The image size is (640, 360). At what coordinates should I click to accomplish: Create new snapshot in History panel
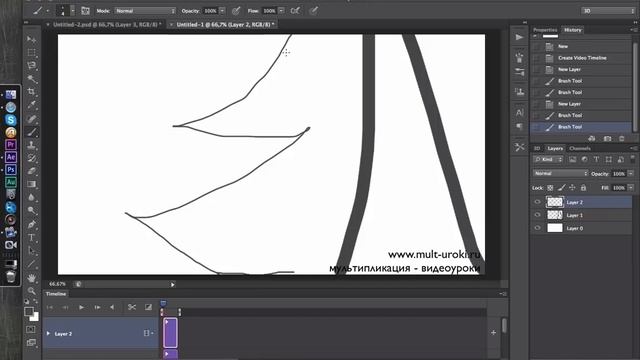point(607,139)
